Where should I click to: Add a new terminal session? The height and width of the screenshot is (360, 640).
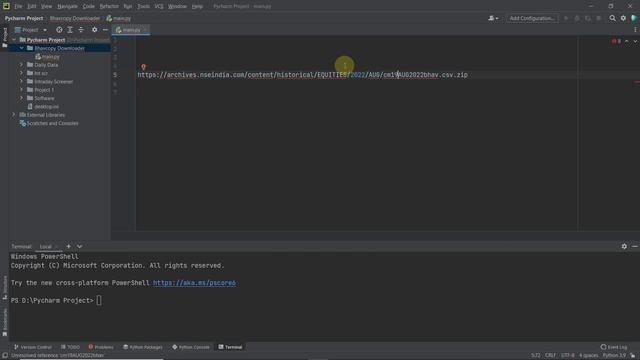tap(69, 247)
